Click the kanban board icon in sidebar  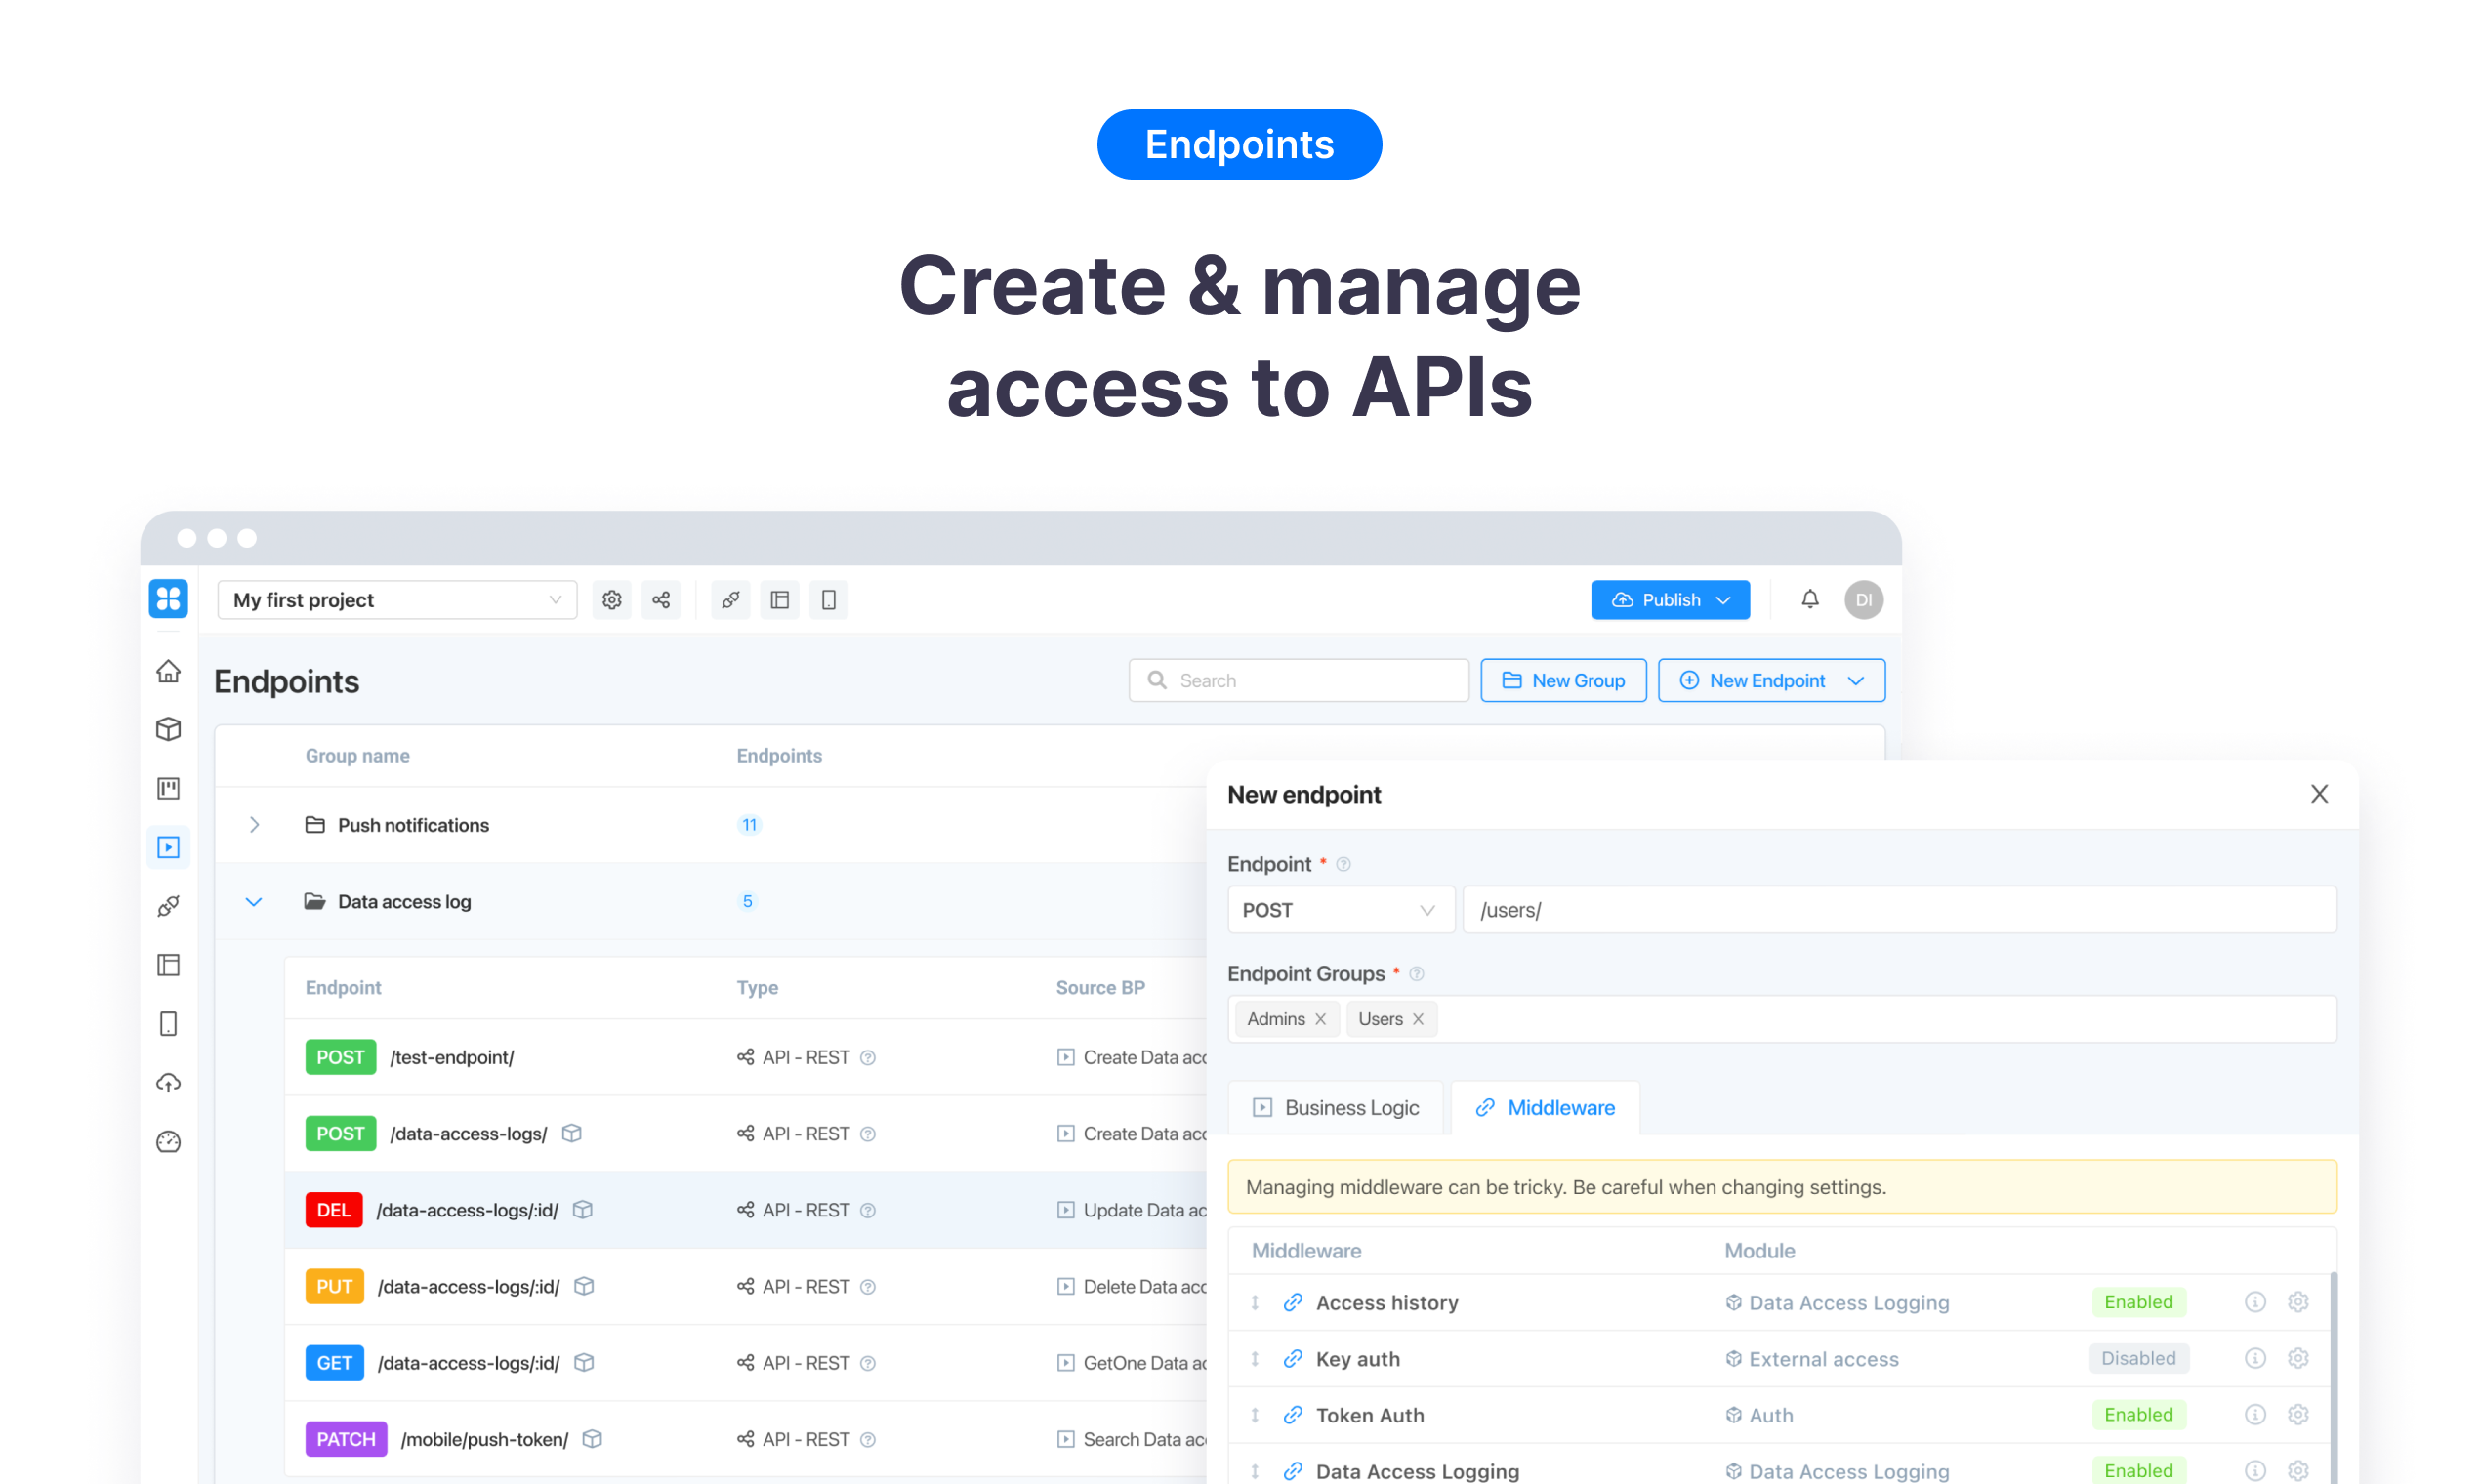click(x=169, y=788)
